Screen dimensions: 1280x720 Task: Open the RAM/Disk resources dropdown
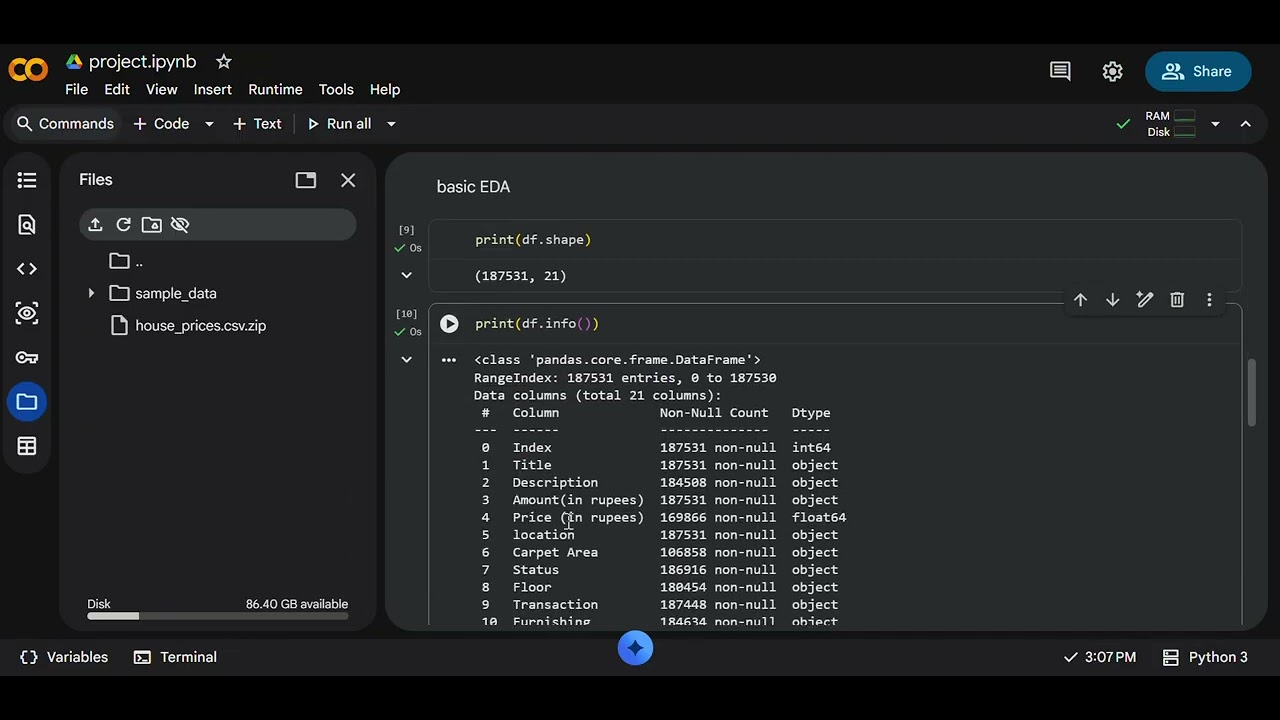(x=1215, y=124)
